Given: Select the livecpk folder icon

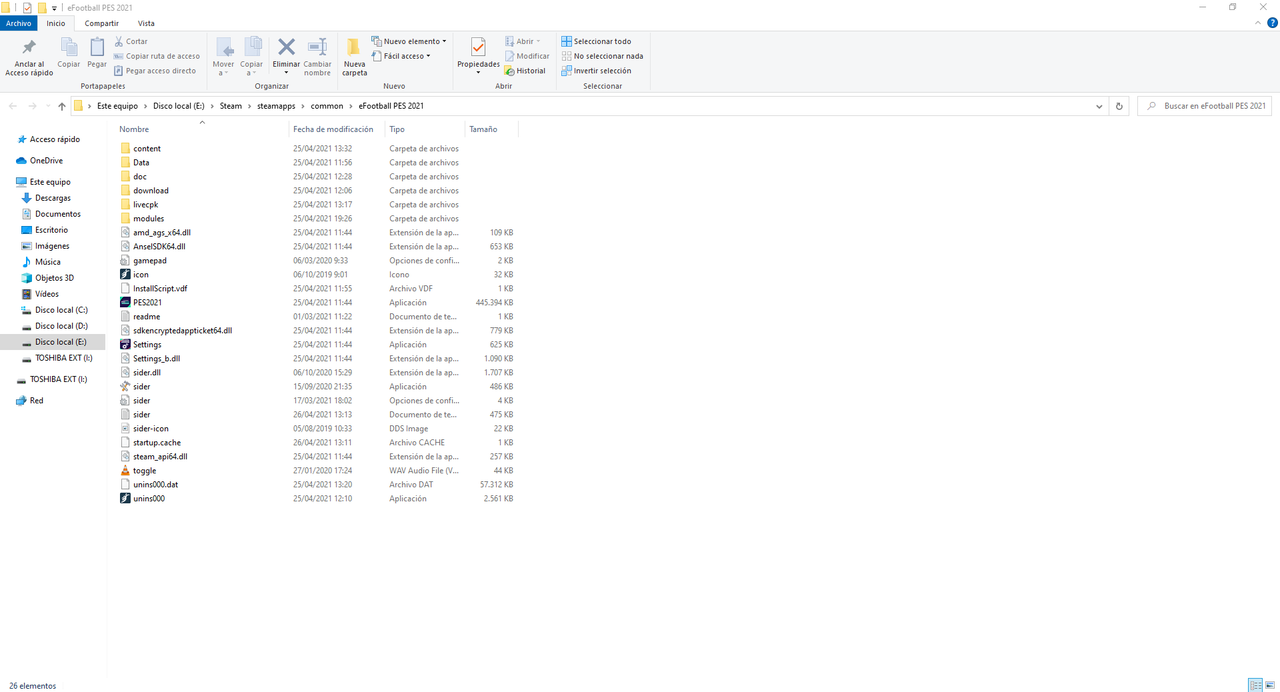Looking at the screenshot, I should (125, 204).
